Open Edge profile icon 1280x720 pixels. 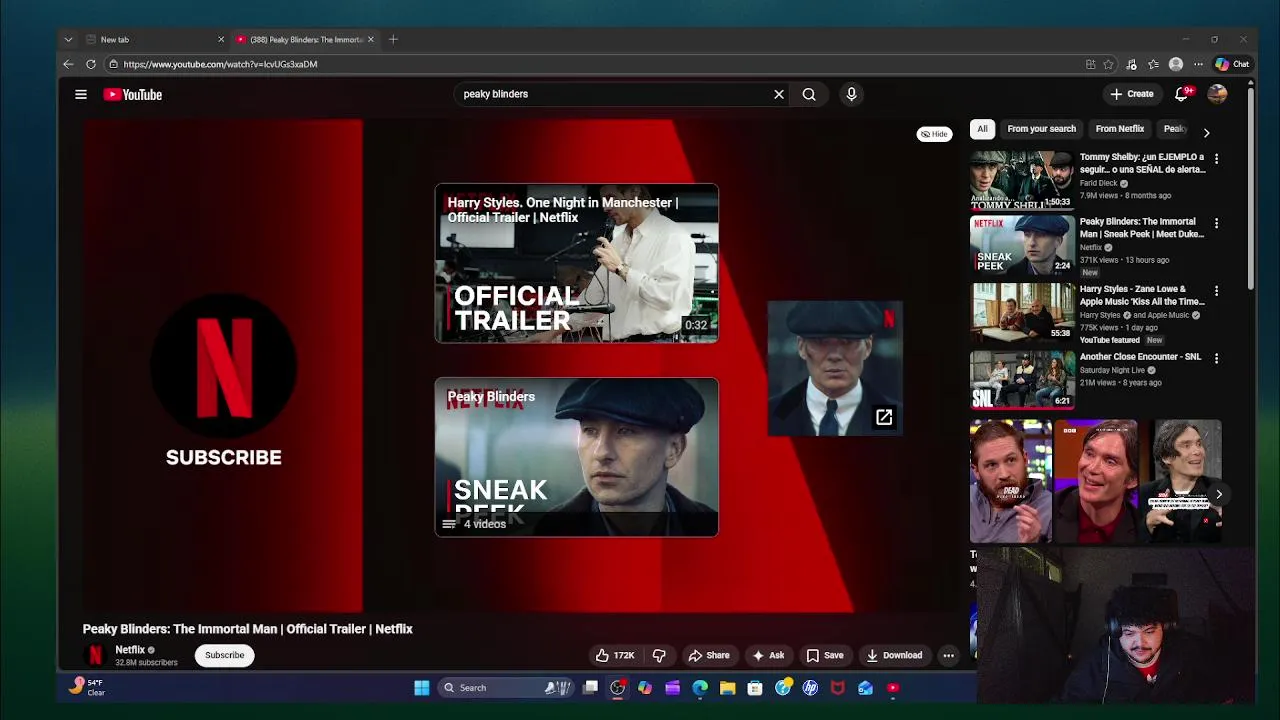click(x=1176, y=64)
